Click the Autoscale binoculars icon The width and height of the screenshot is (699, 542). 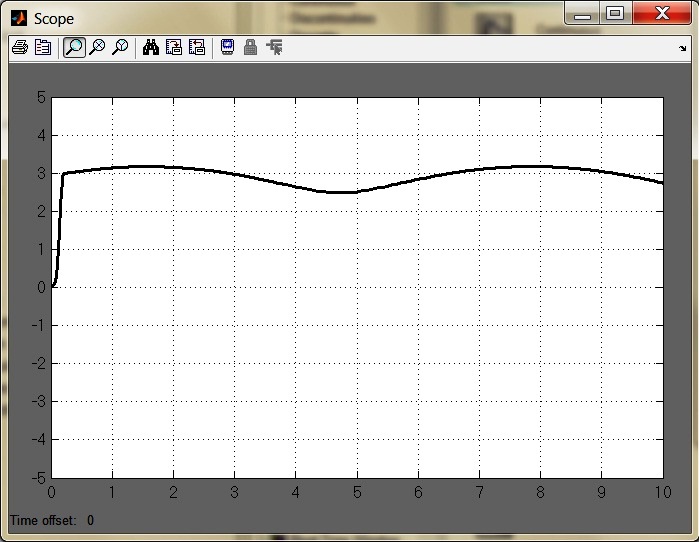coord(151,47)
